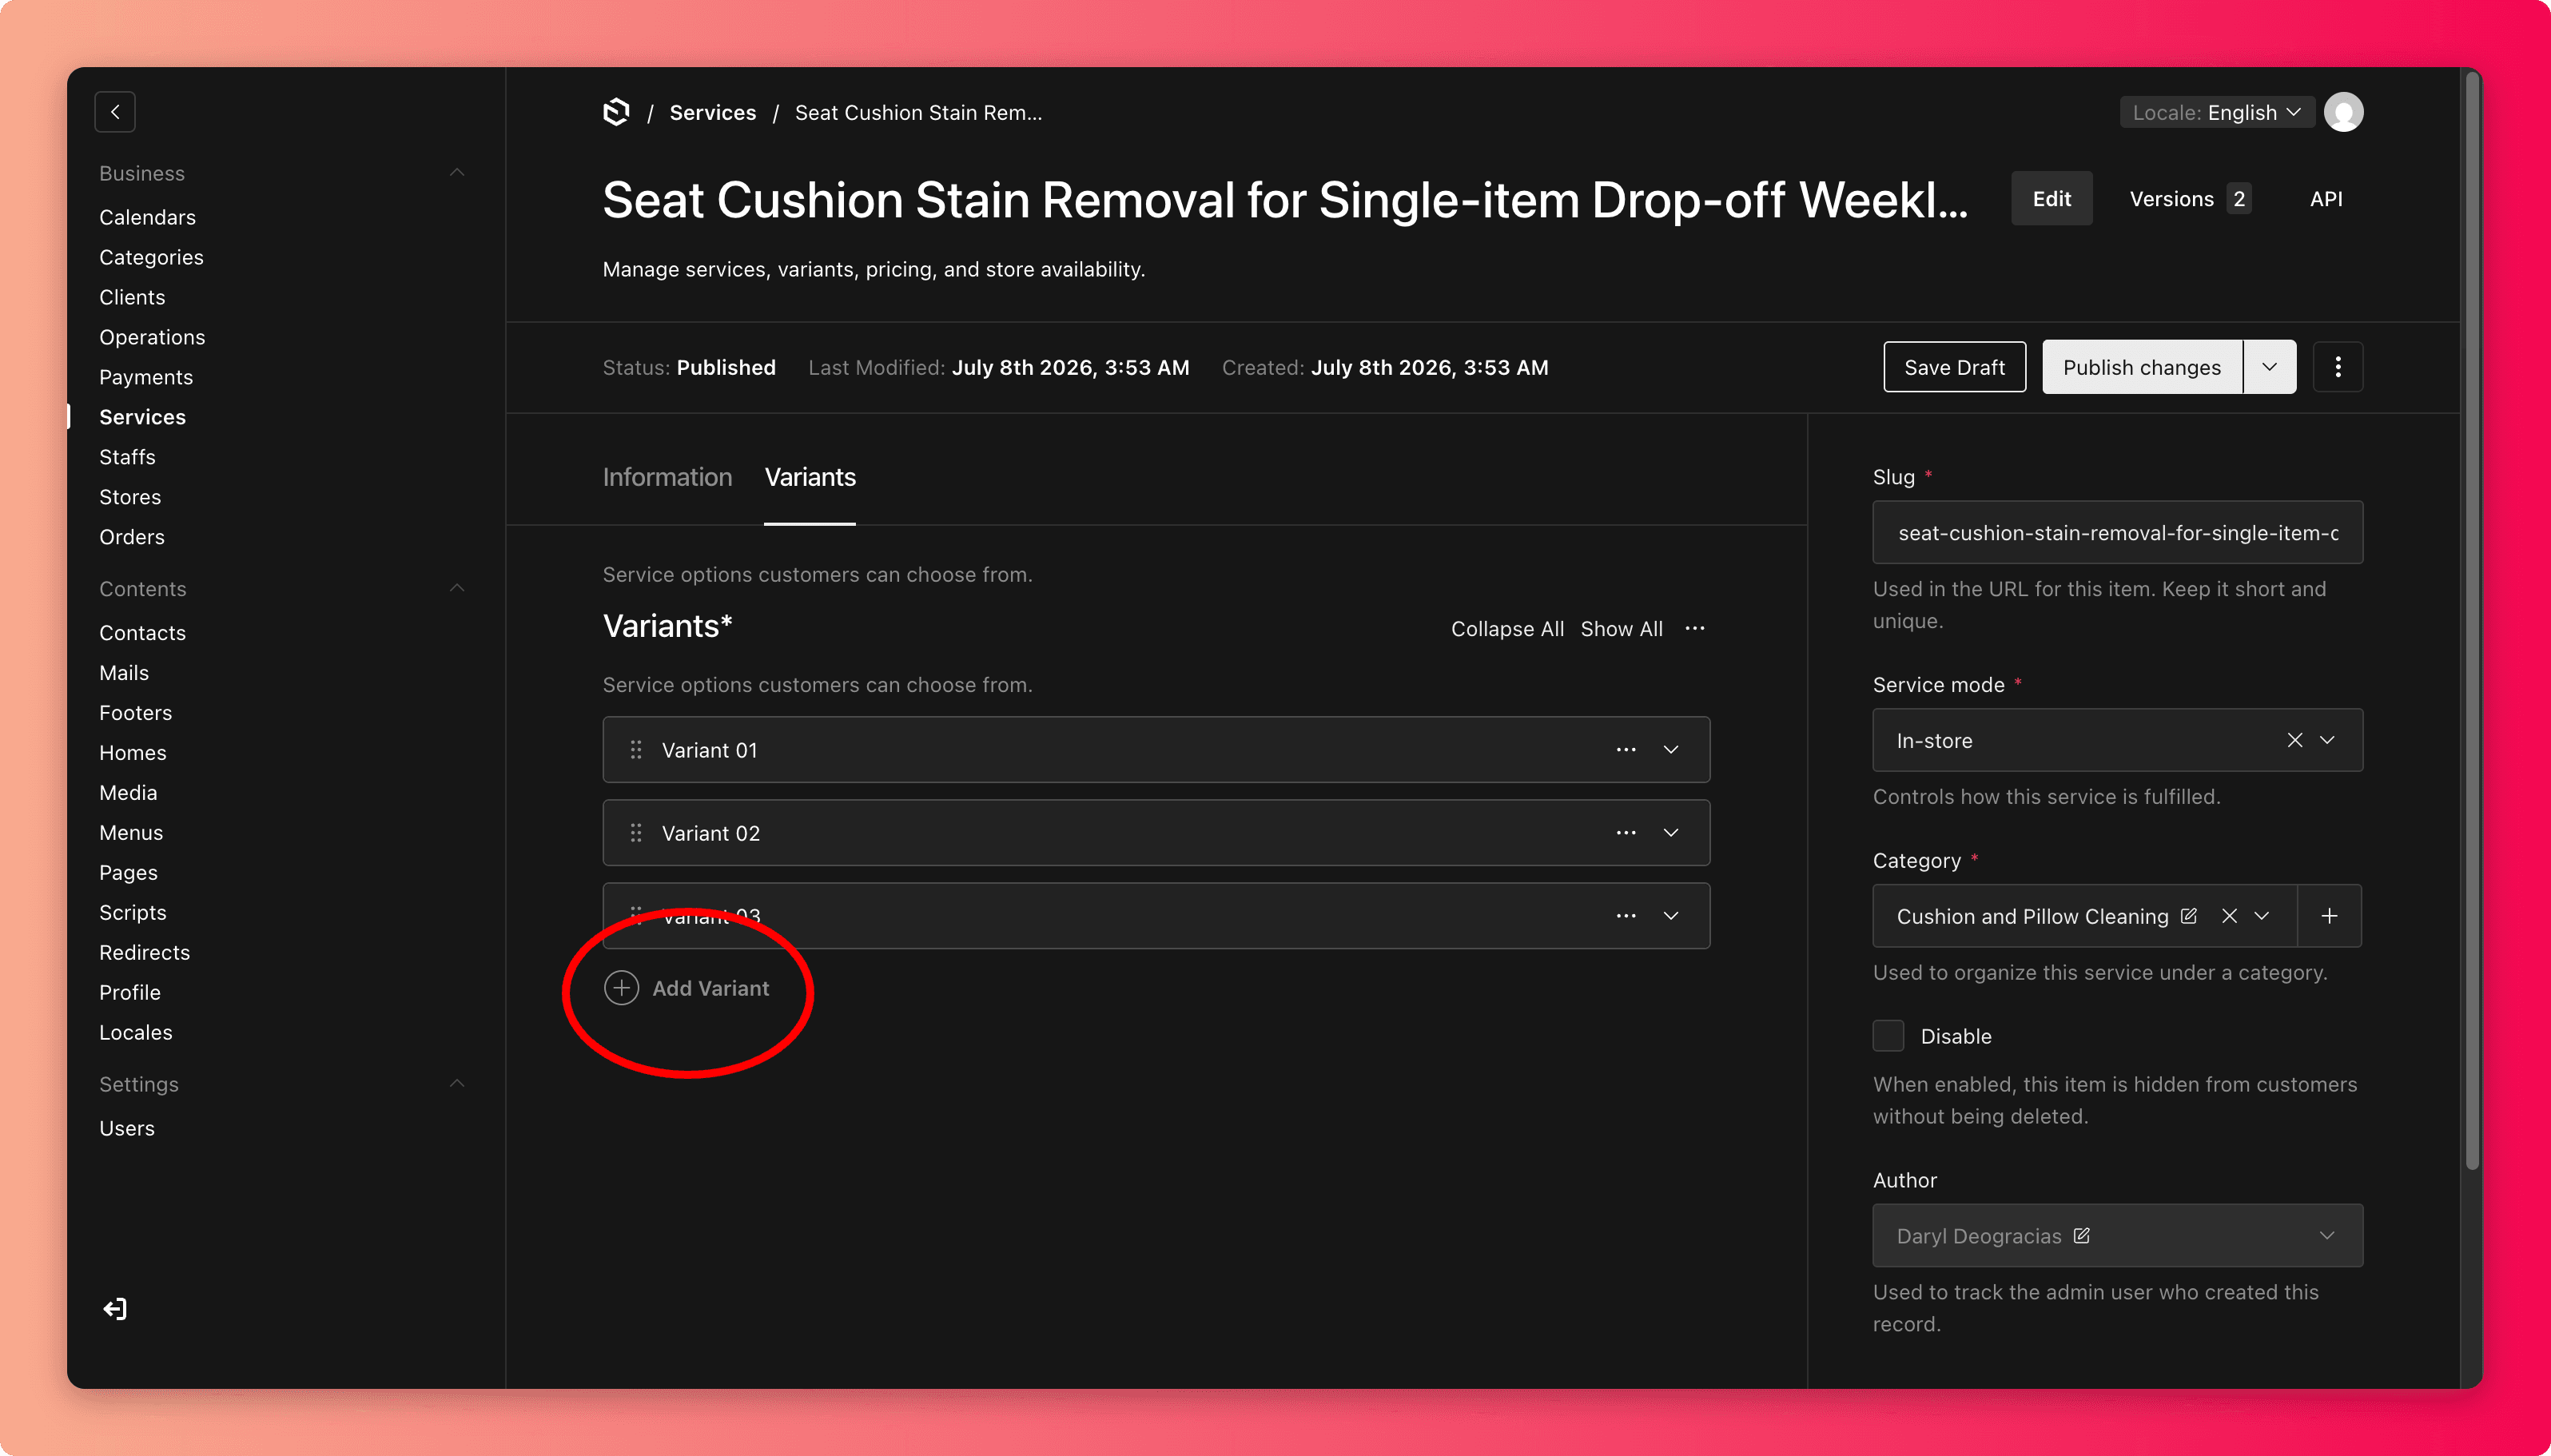Edit the Cushion and Pillow Cleaning category
This screenshot has width=2551, height=1456.
tap(2188, 916)
